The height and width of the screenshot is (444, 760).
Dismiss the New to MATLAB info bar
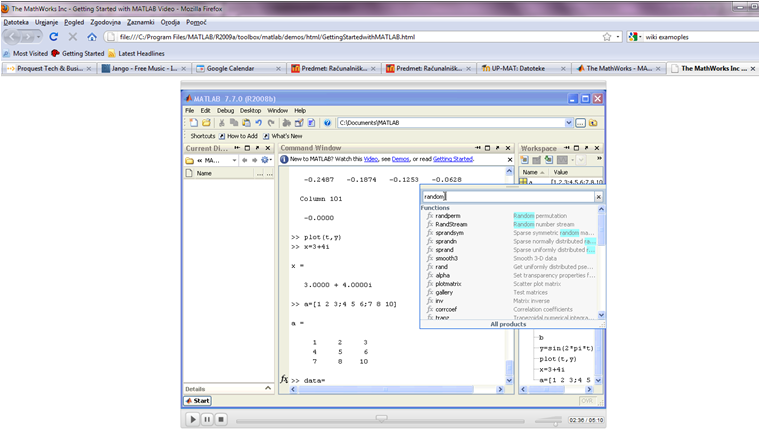pyautogui.click(x=510, y=159)
